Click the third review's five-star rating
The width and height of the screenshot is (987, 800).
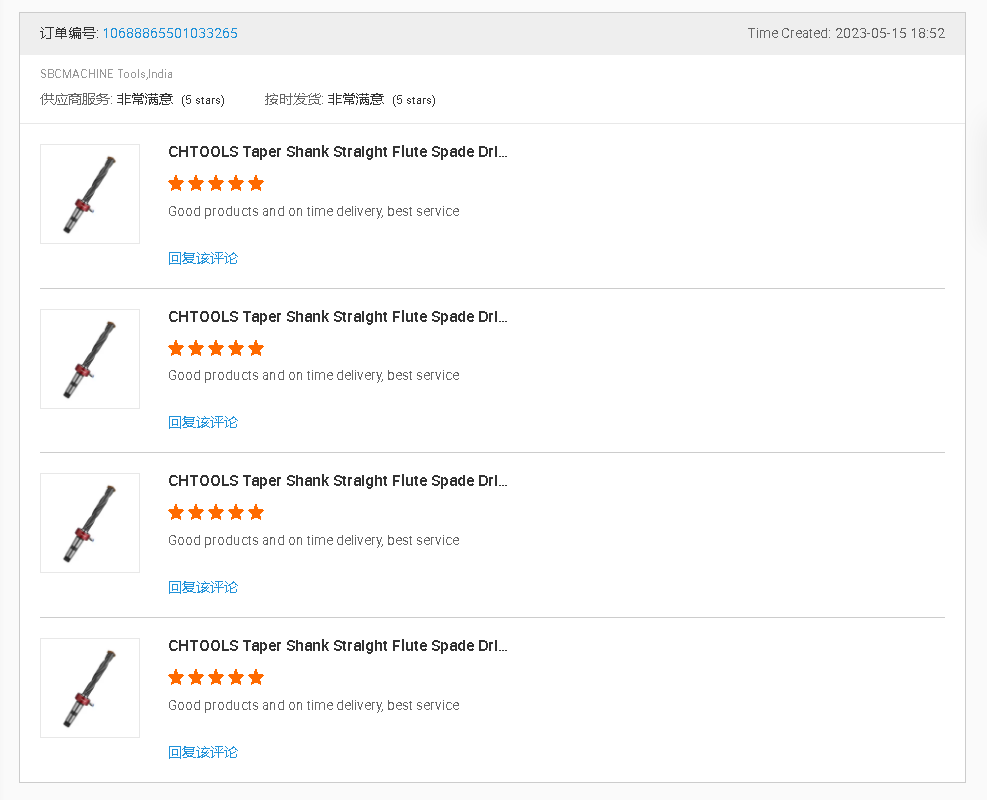(x=216, y=512)
